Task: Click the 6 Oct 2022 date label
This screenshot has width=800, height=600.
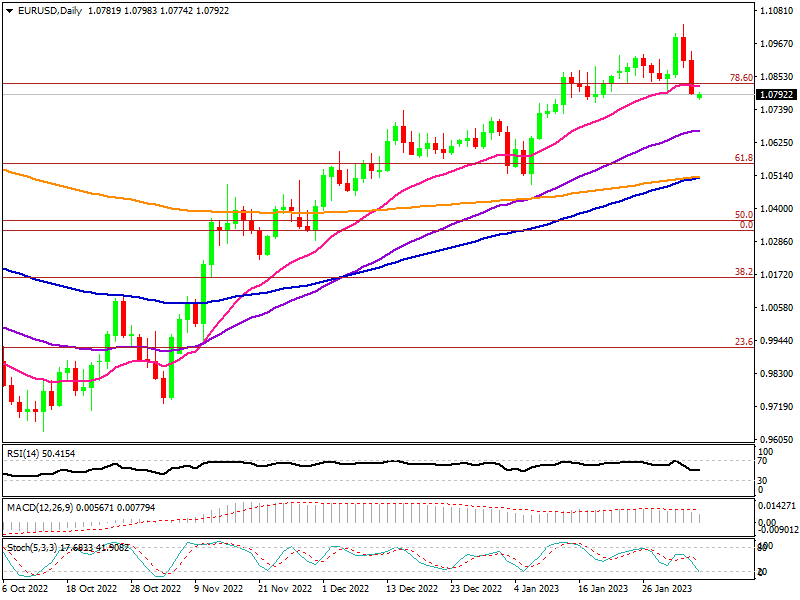Action: 27,590
